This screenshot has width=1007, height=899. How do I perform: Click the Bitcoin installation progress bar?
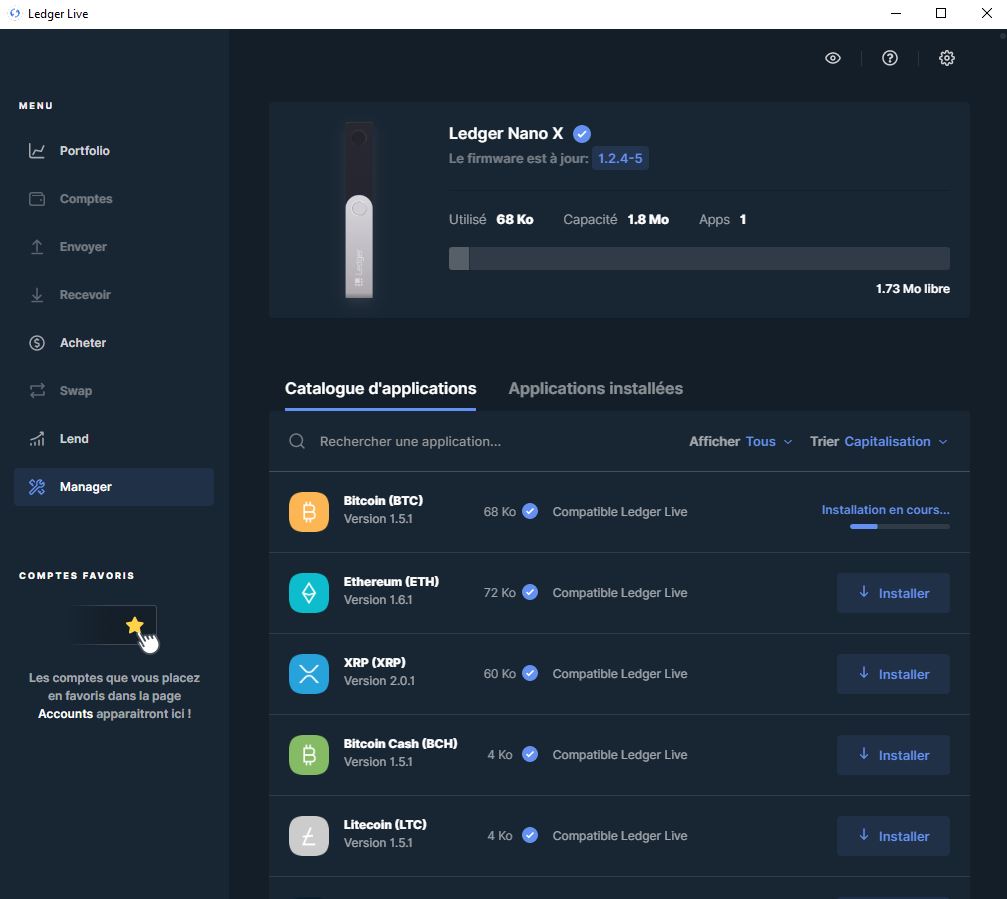click(x=900, y=527)
